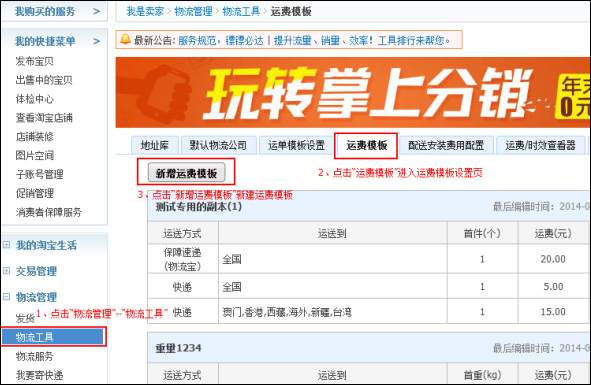This screenshot has width=591, height=385.
Task: Click 首件(个) column header
Action: pos(482,233)
